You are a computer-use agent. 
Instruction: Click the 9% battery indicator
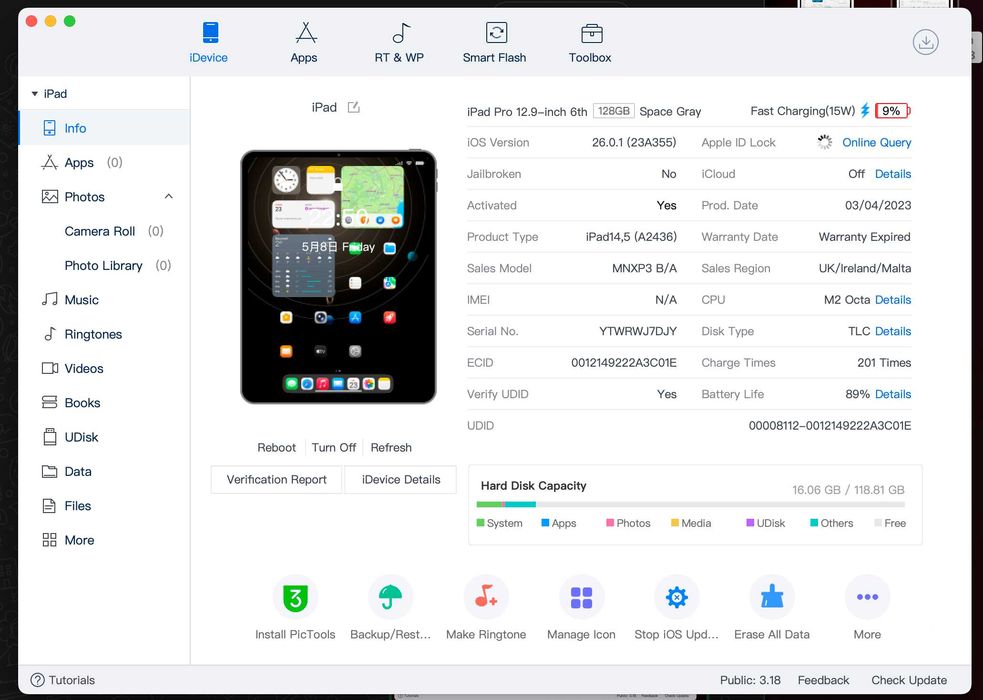893,111
